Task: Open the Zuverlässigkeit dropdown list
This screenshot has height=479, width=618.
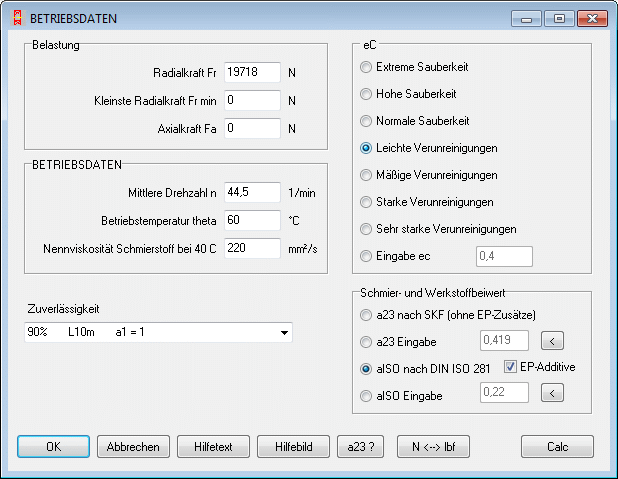Action: (x=284, y=332)
